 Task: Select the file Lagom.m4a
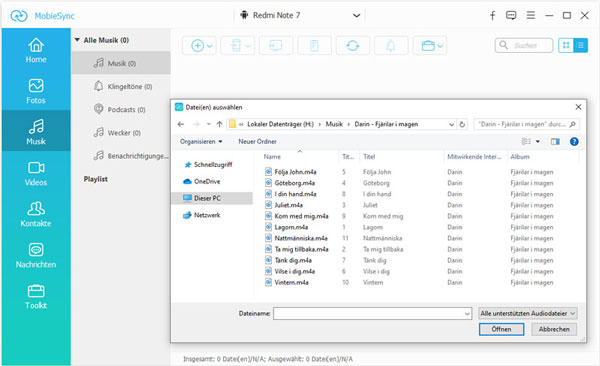coord(291,227)
